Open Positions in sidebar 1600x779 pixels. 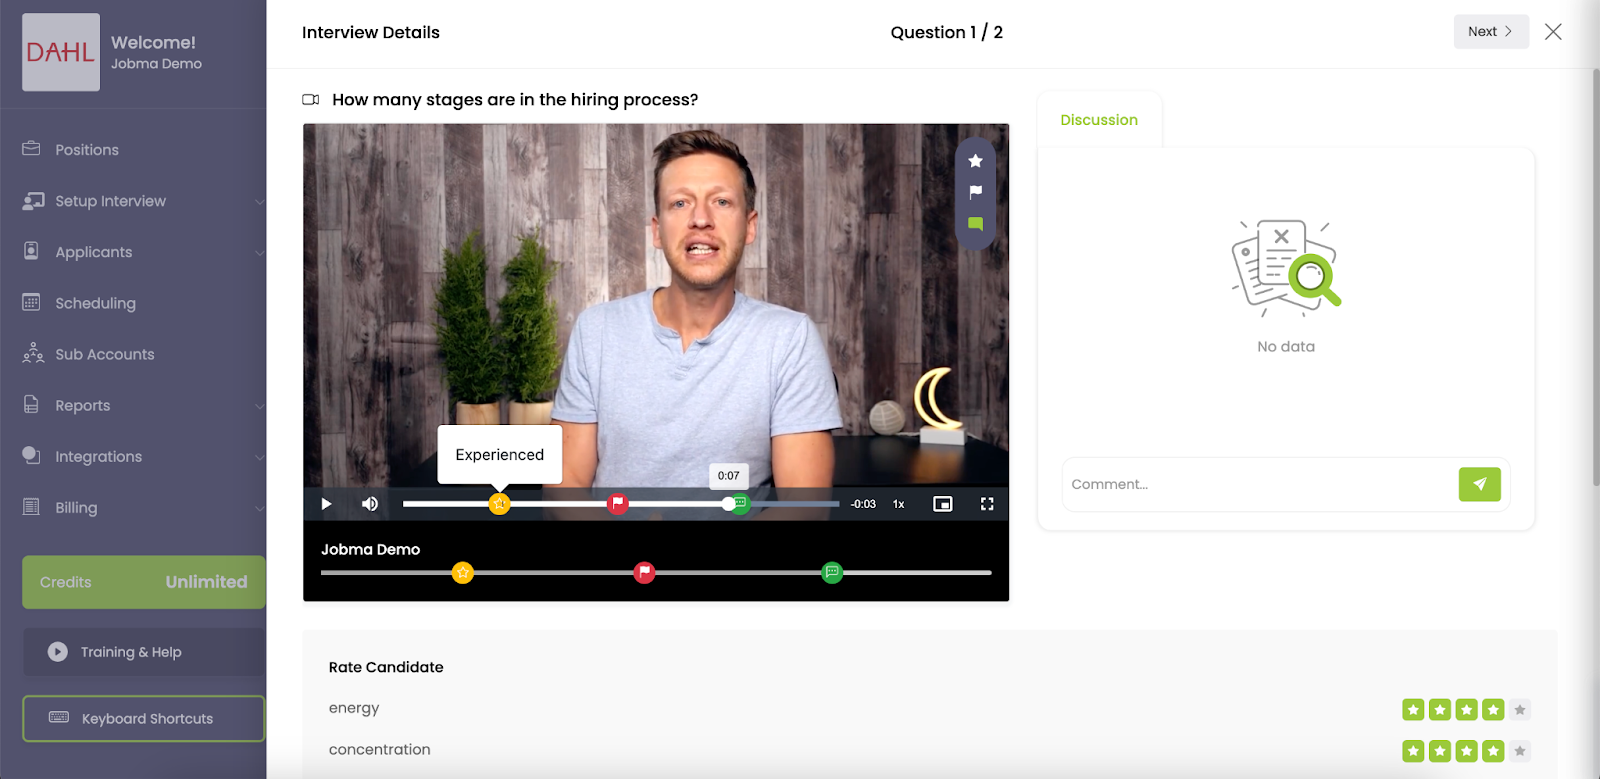tap(87, 150)
